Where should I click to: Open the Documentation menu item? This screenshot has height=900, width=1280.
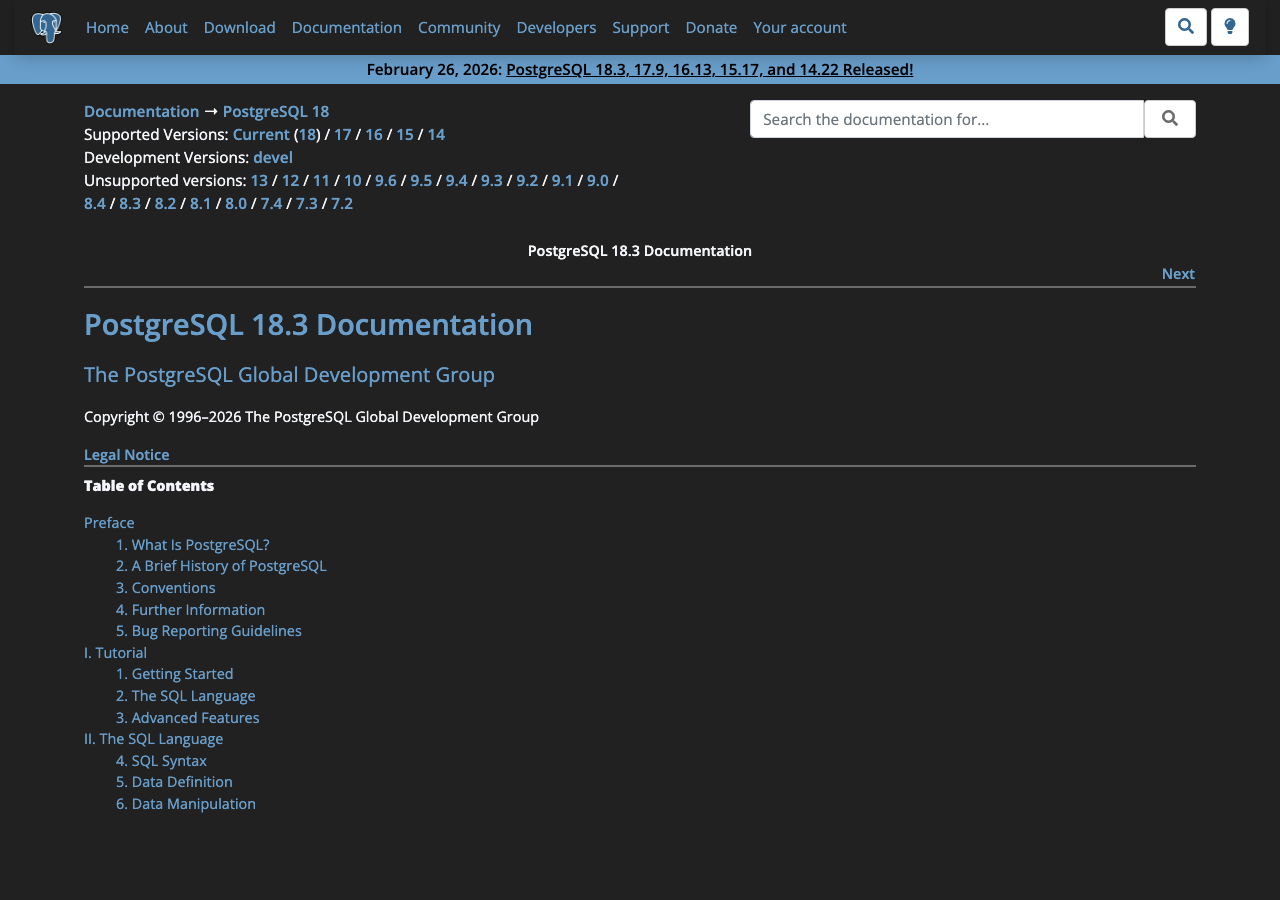(346, 28)
